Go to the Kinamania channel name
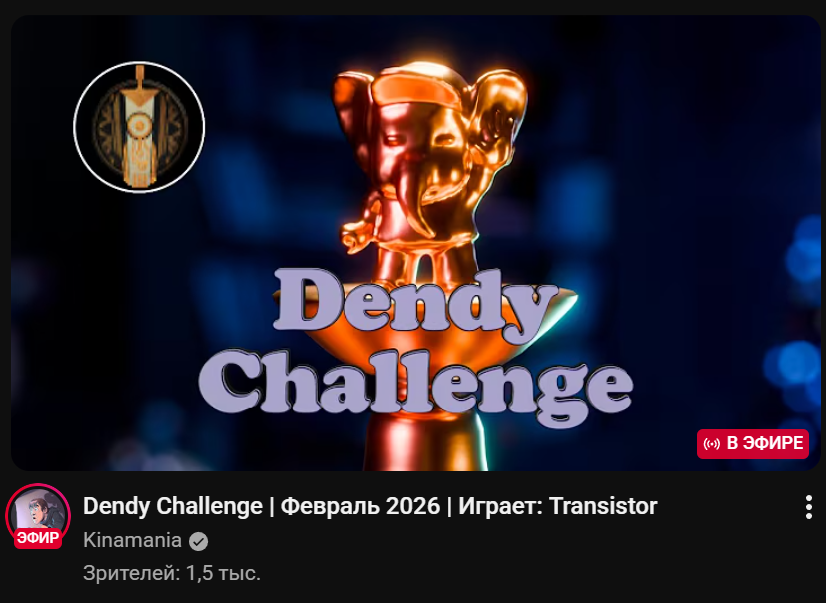Viewport: 826px width, 603px height. click(x=132, y=541)
